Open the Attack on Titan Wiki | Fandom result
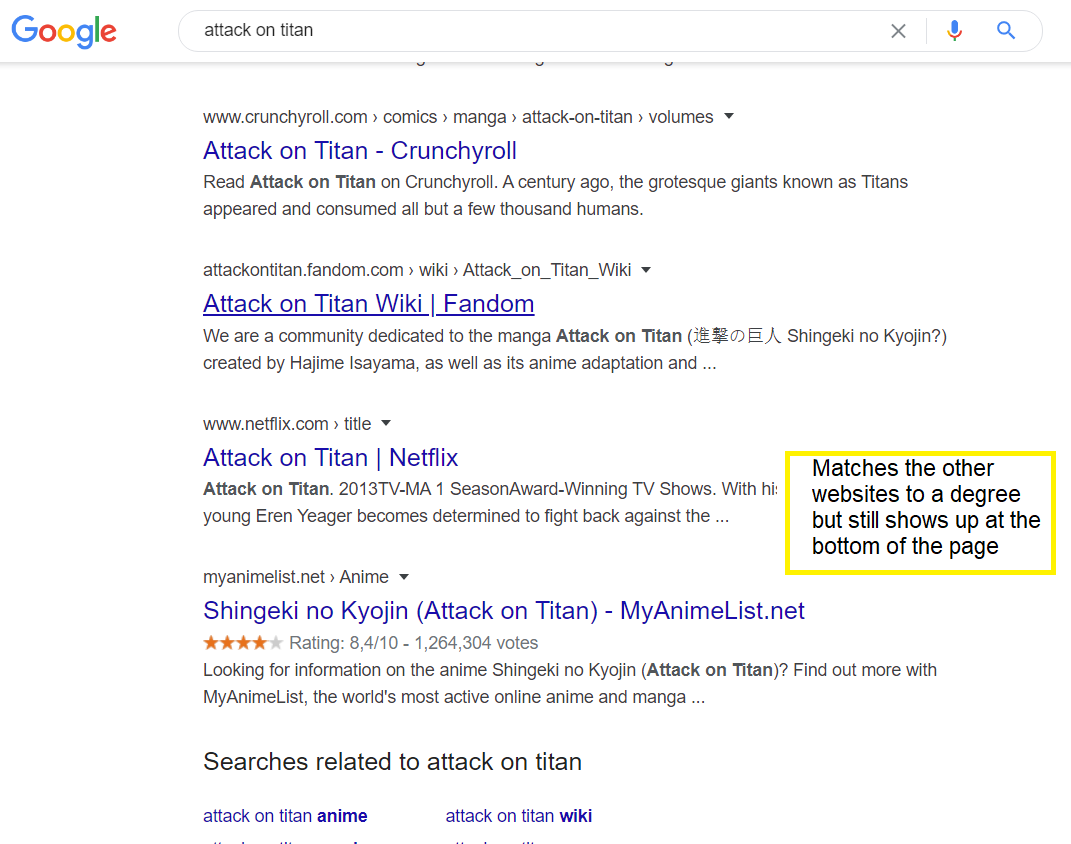This screenshot has width=1071, height=844. click(368, 303)
